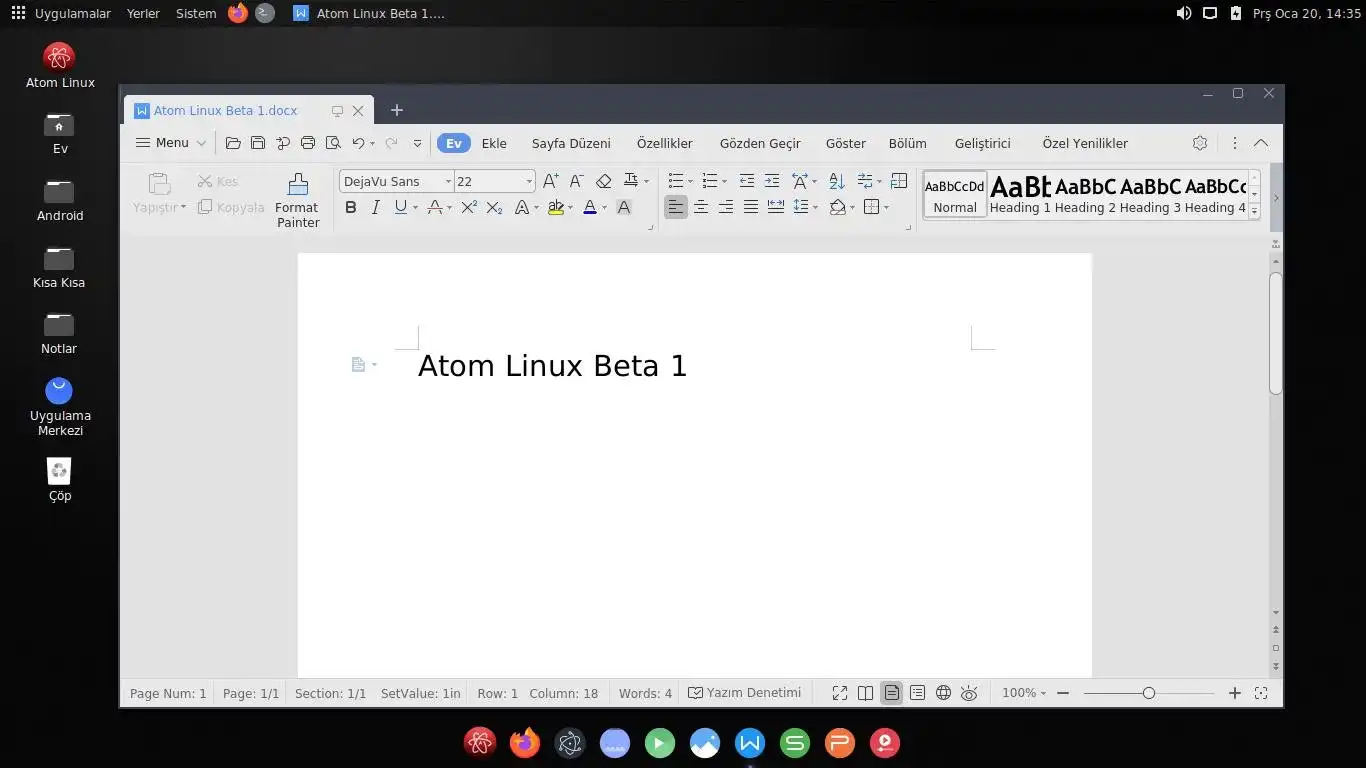The width and height of the screenshot is (1366, 768).
Task: Click the Format Painter tool
Action: tap(297, 200)
